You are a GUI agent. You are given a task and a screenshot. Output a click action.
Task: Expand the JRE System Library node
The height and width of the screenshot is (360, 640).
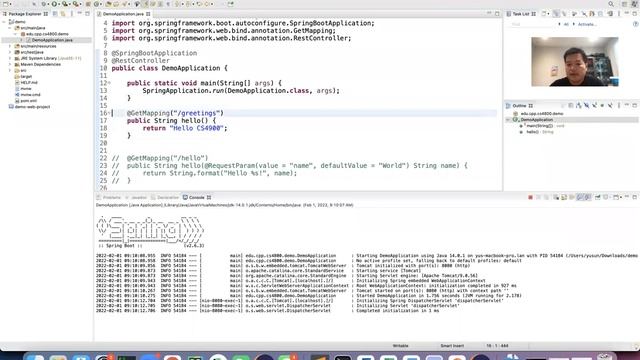[10, 58]
